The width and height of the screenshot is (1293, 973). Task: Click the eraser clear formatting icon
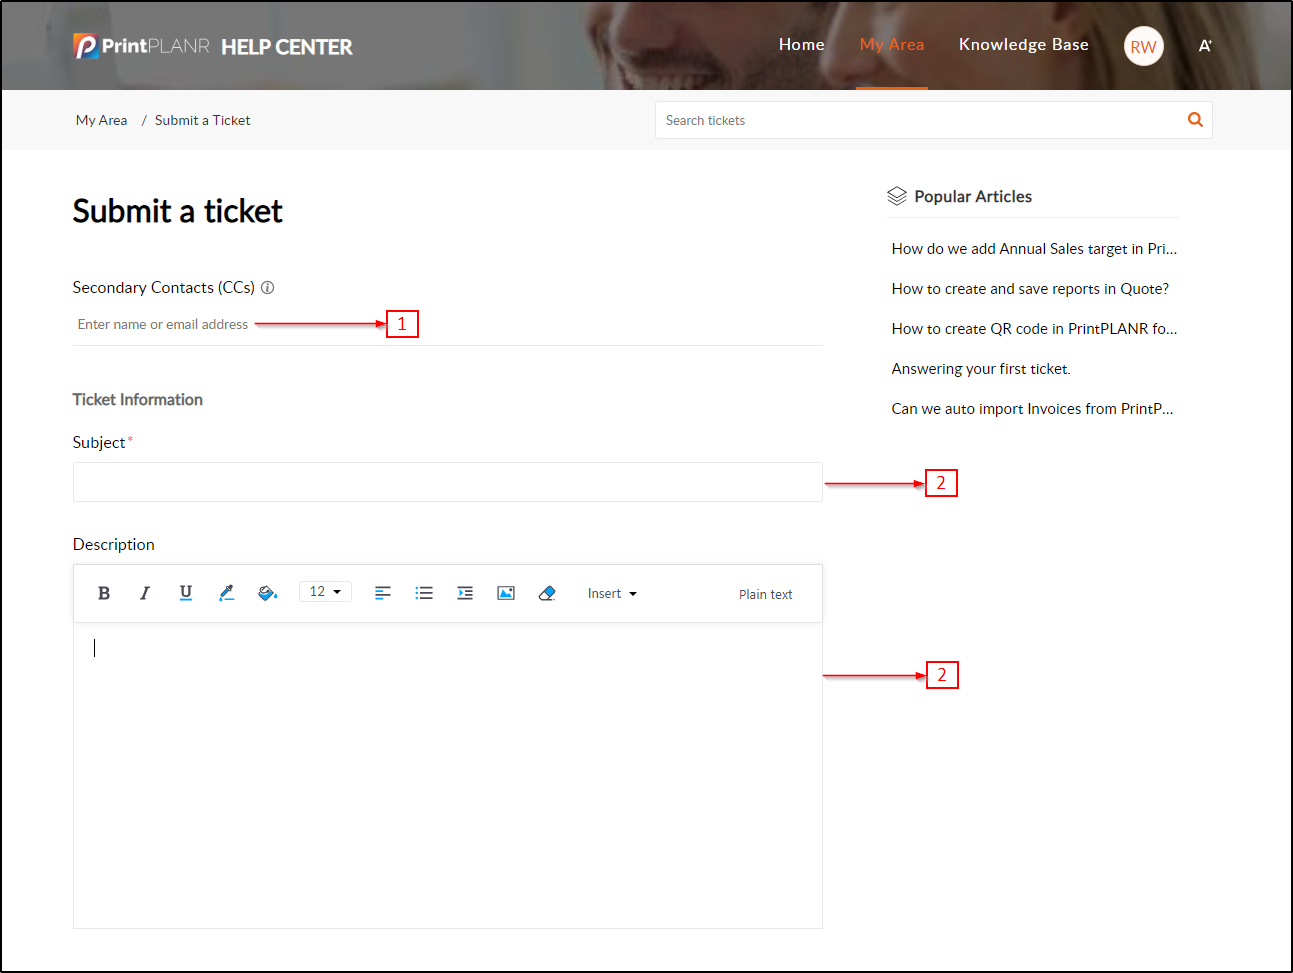[x=547, y=593]
